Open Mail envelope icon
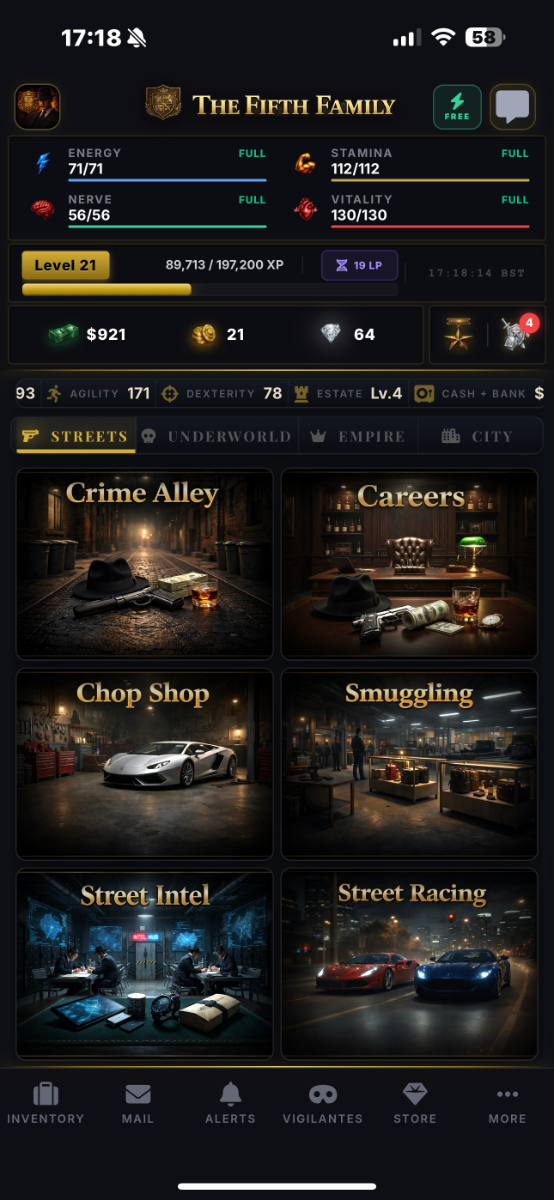The height and width of the screenshot is (1200, 554). tap(138, 1104)
